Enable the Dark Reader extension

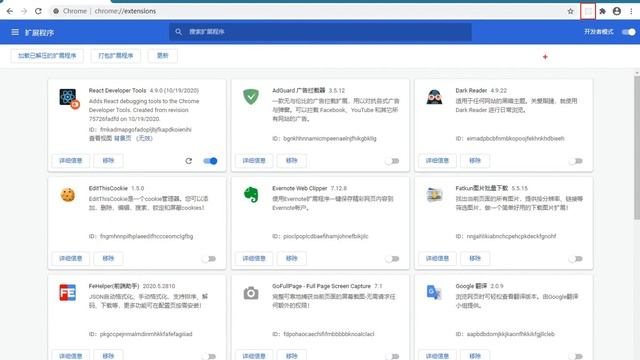[x=576, y=161]
